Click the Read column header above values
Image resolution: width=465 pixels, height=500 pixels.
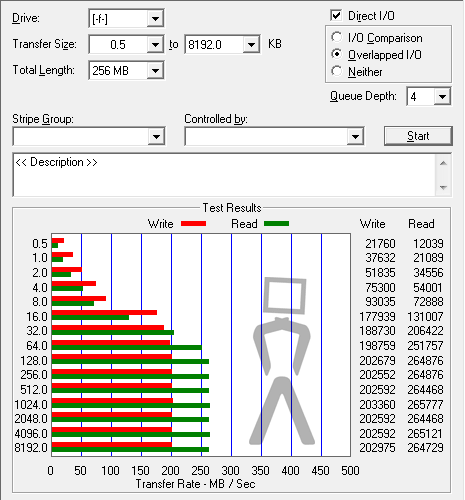(x=421, y=224)
